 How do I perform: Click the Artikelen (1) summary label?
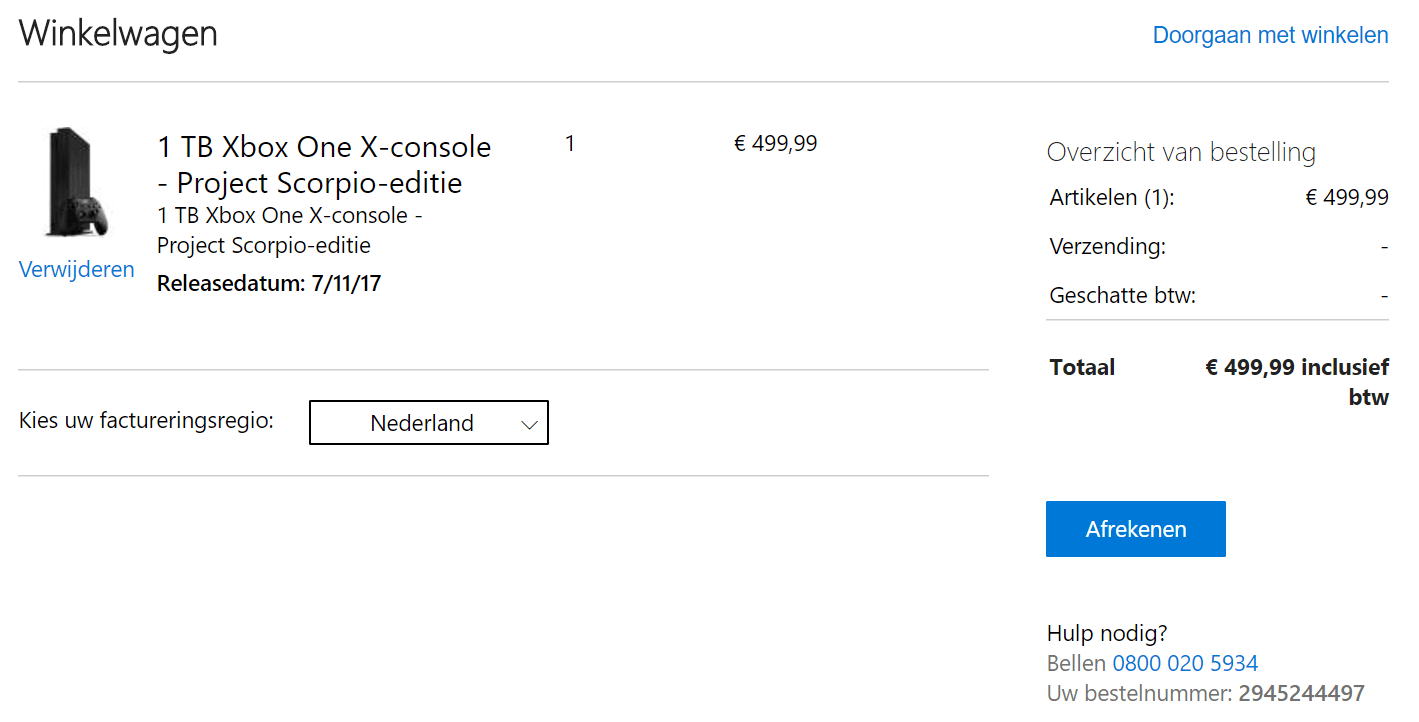1111,198
